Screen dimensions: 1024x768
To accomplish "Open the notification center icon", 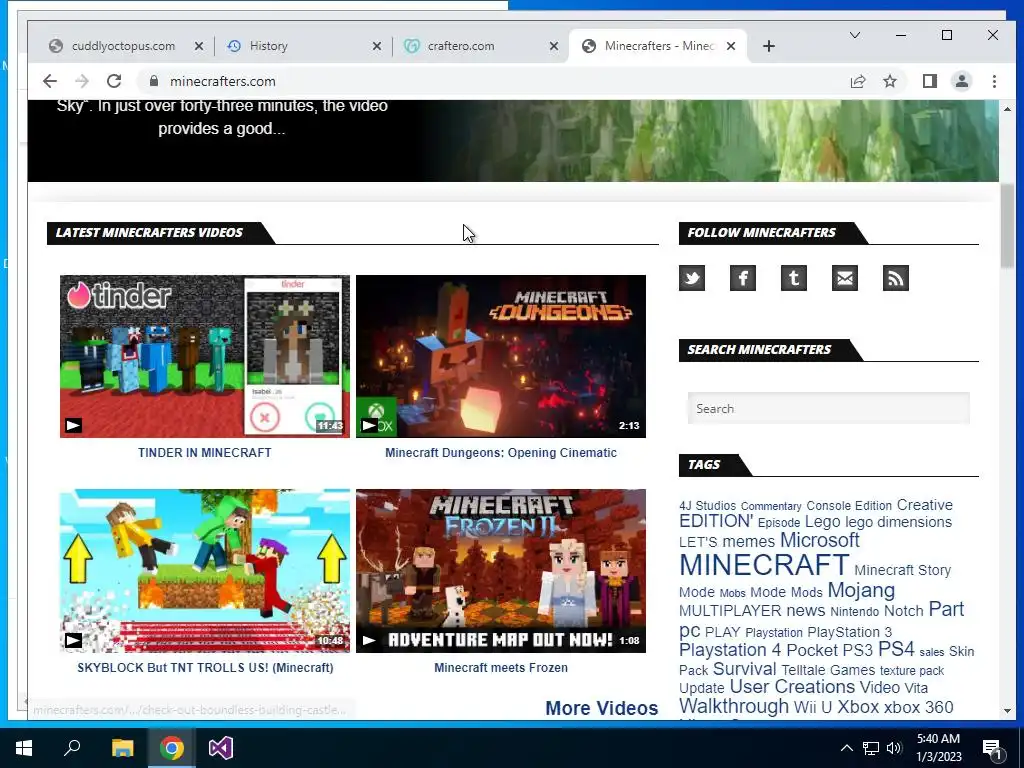I will coord(992,749).
